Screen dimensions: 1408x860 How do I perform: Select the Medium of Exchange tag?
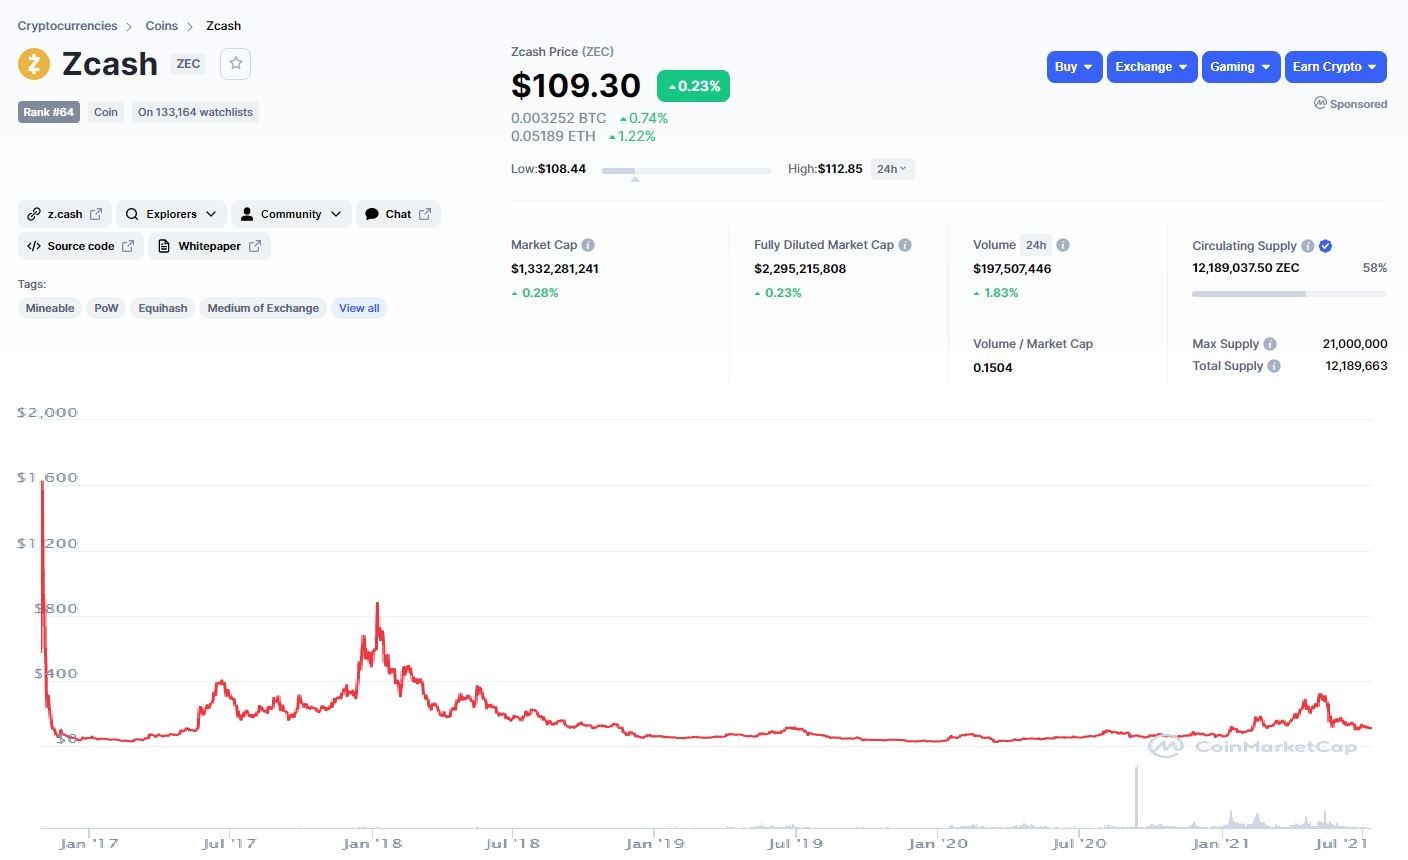(x=263, y=308)
